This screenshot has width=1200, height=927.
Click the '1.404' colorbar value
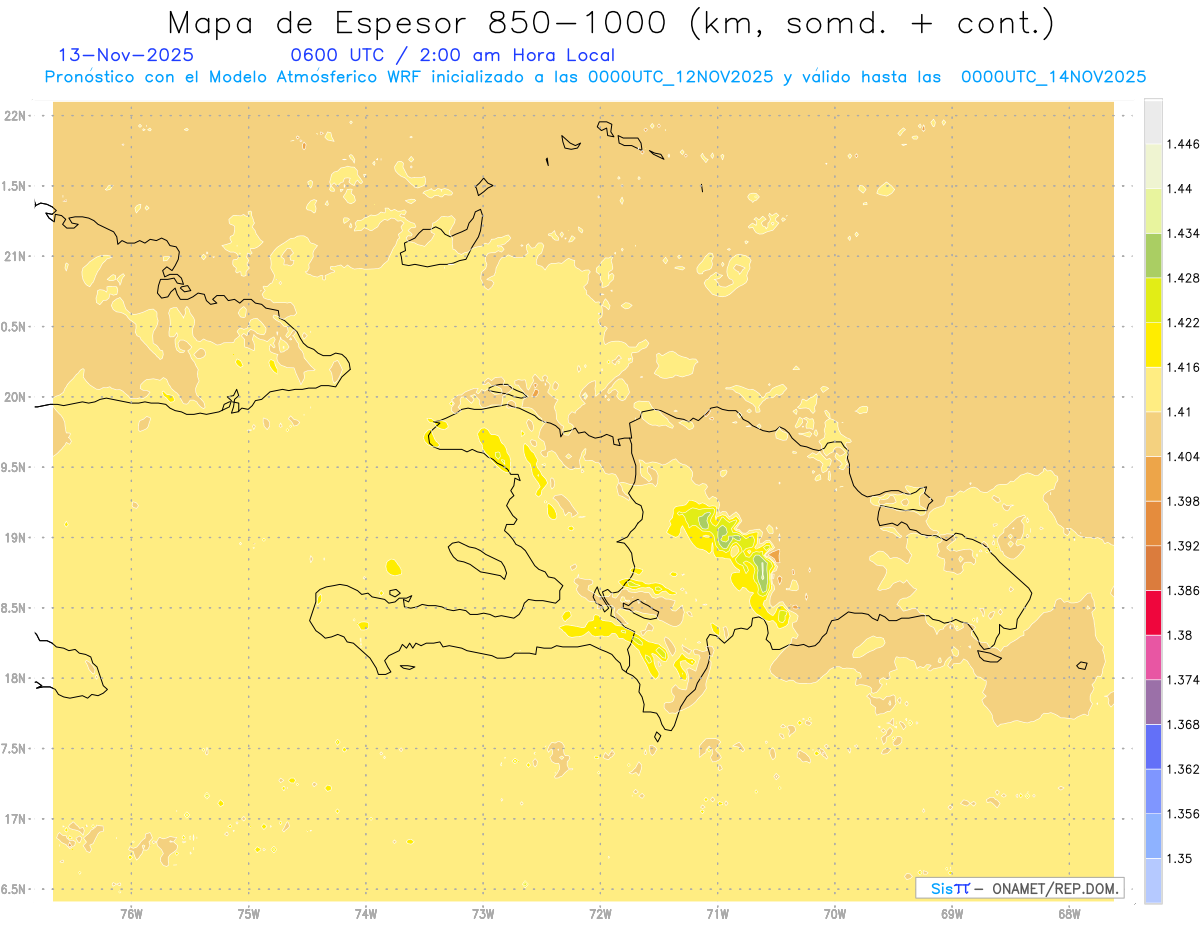coord(1183,456)
